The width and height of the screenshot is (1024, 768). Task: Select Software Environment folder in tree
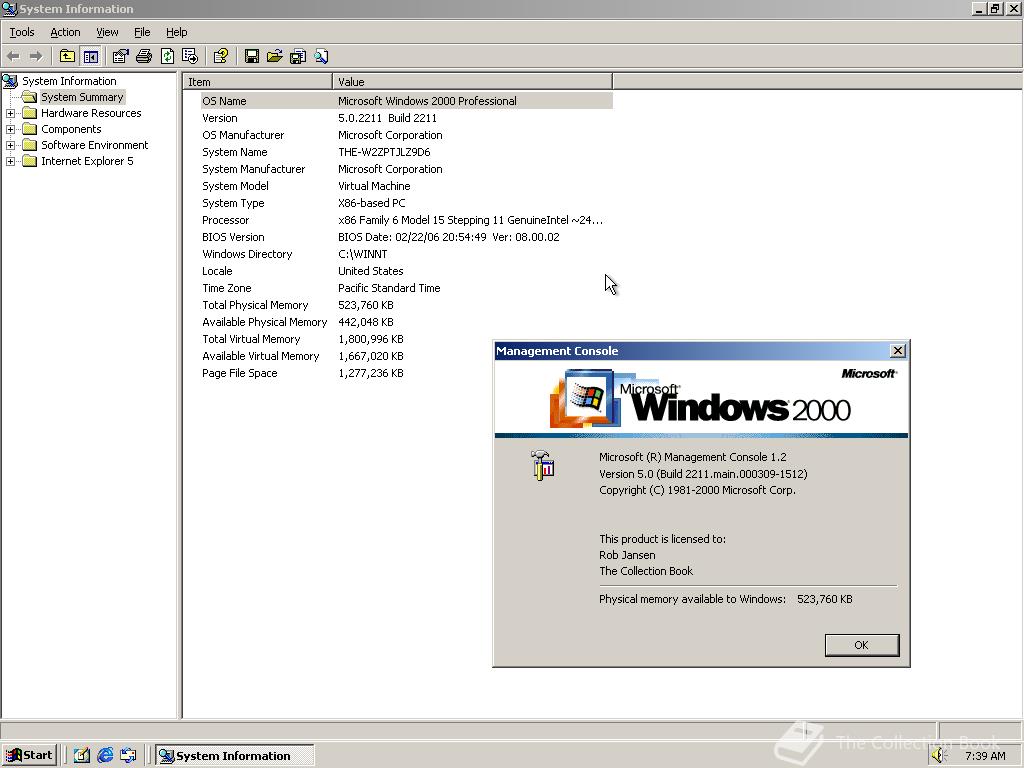(95, 145)
